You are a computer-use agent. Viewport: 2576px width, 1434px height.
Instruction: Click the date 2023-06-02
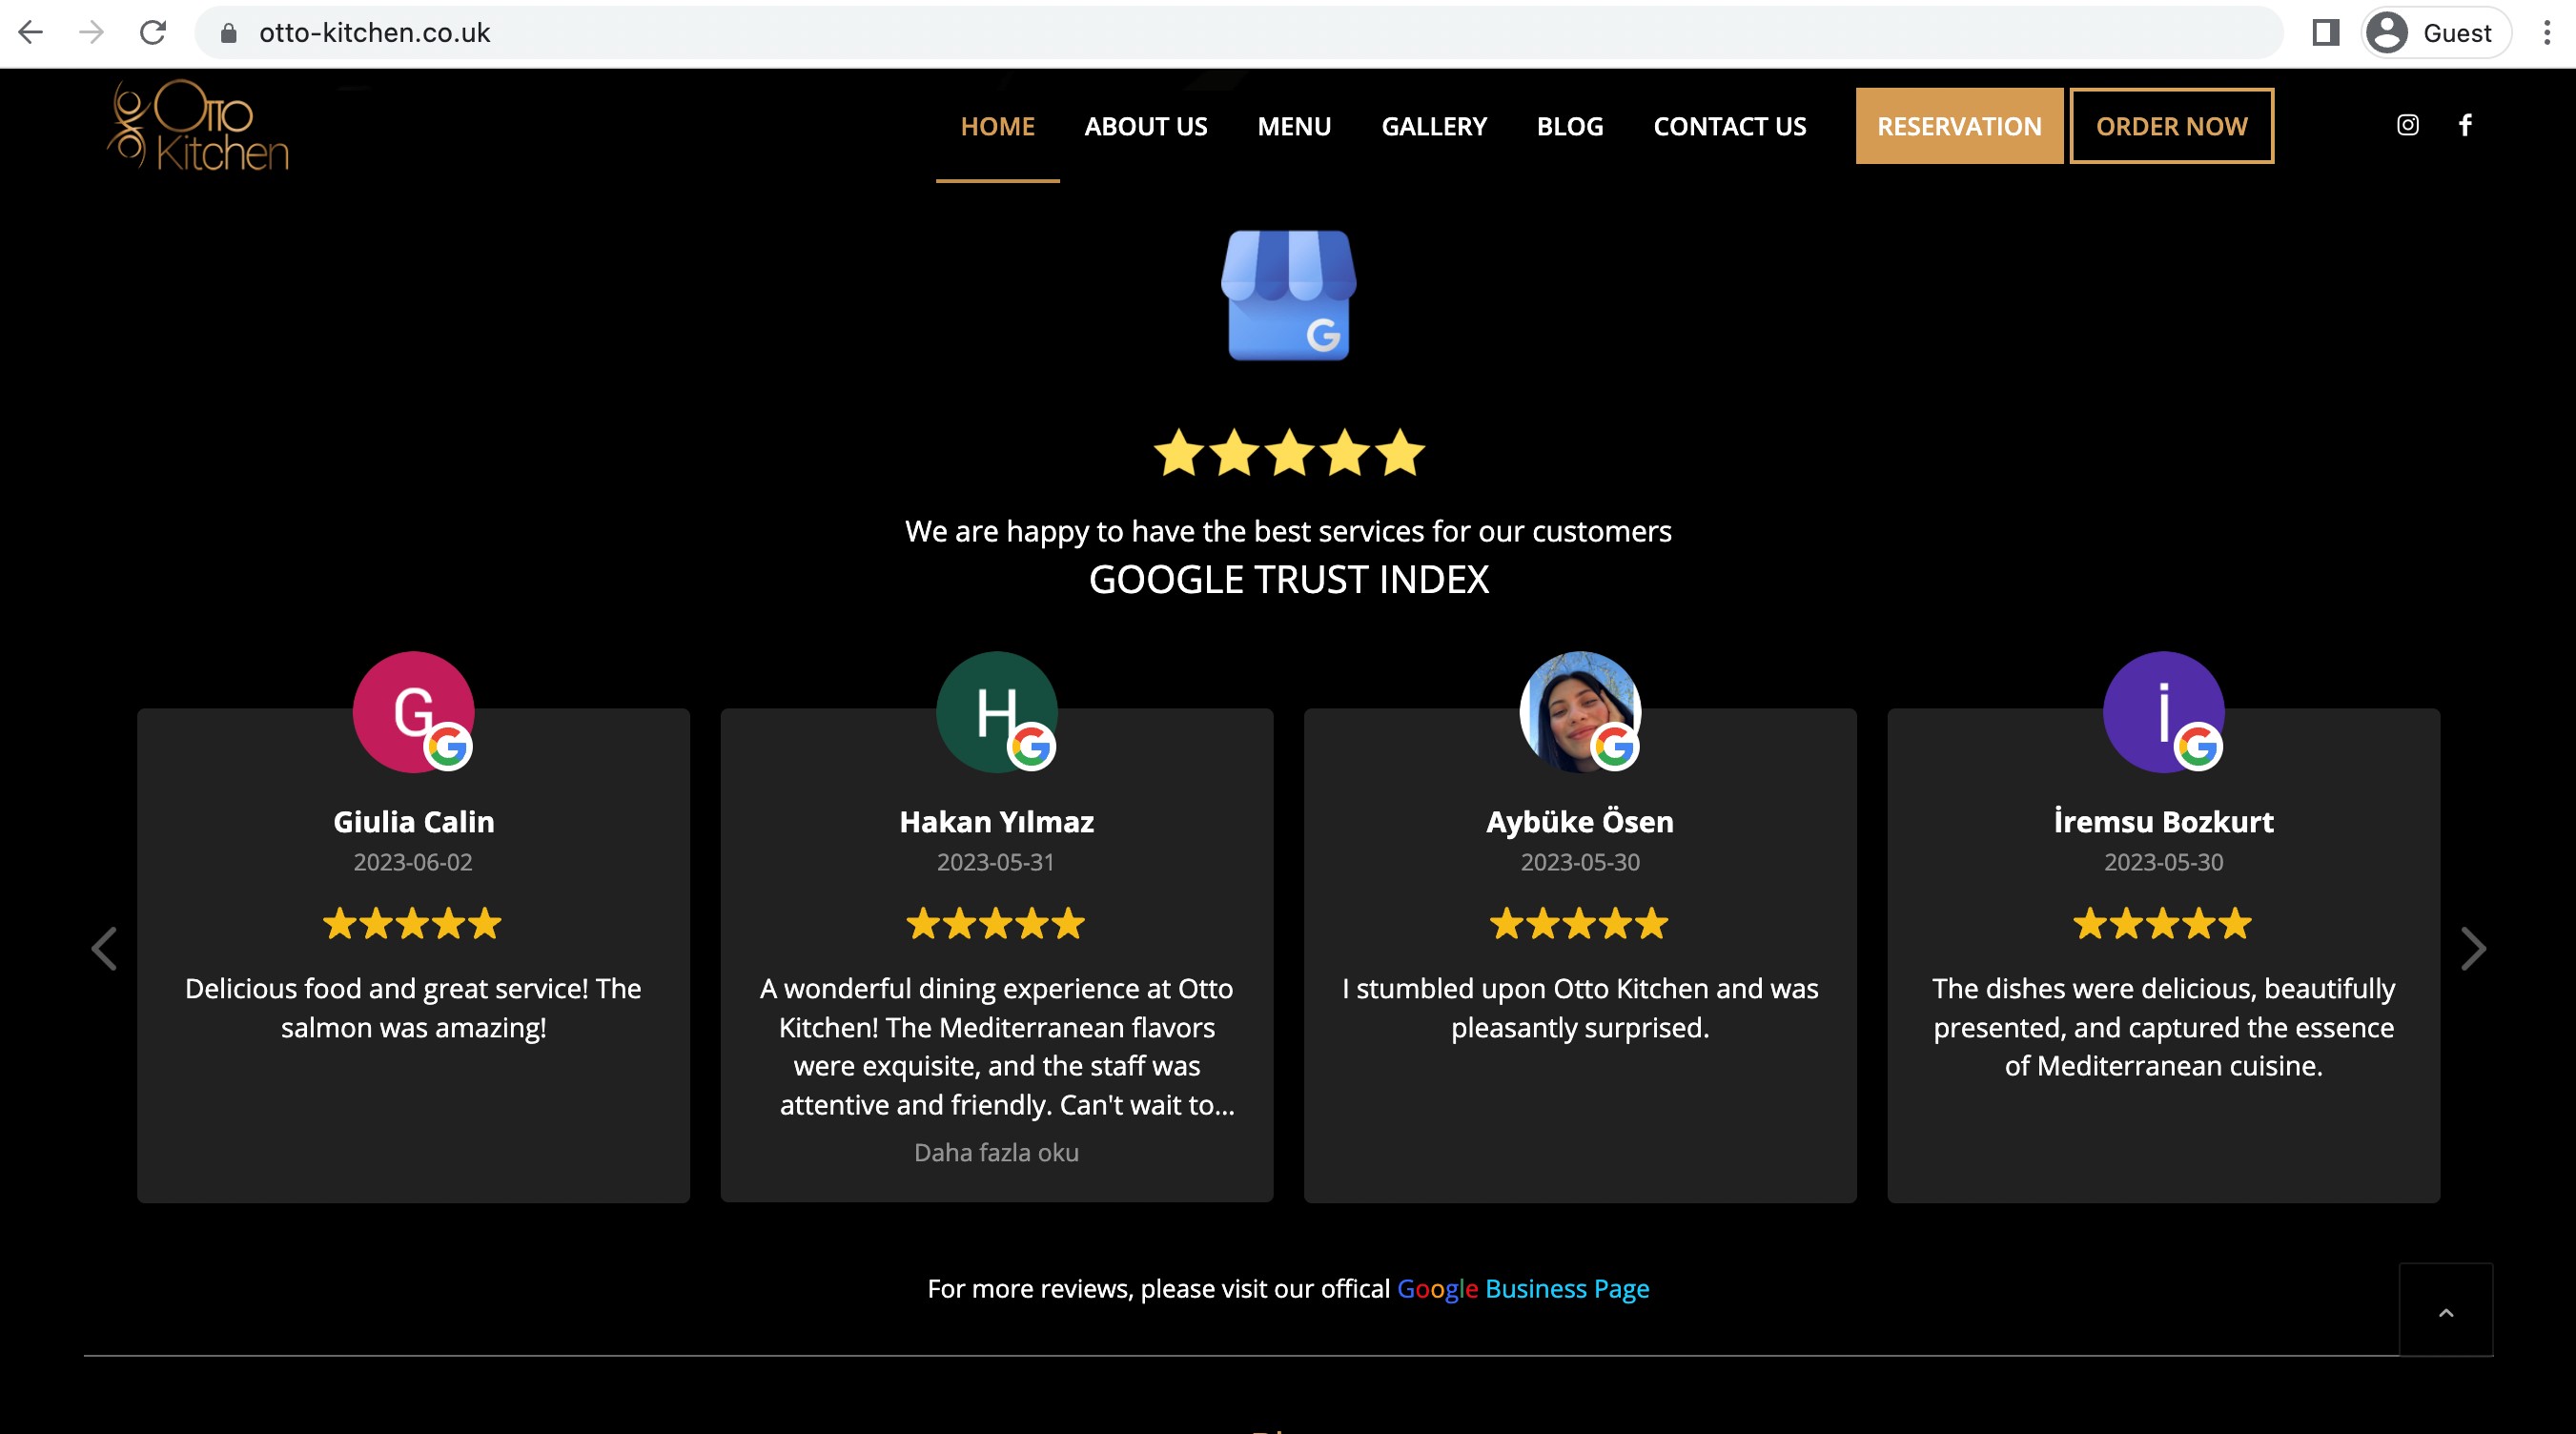click(413, 862)
